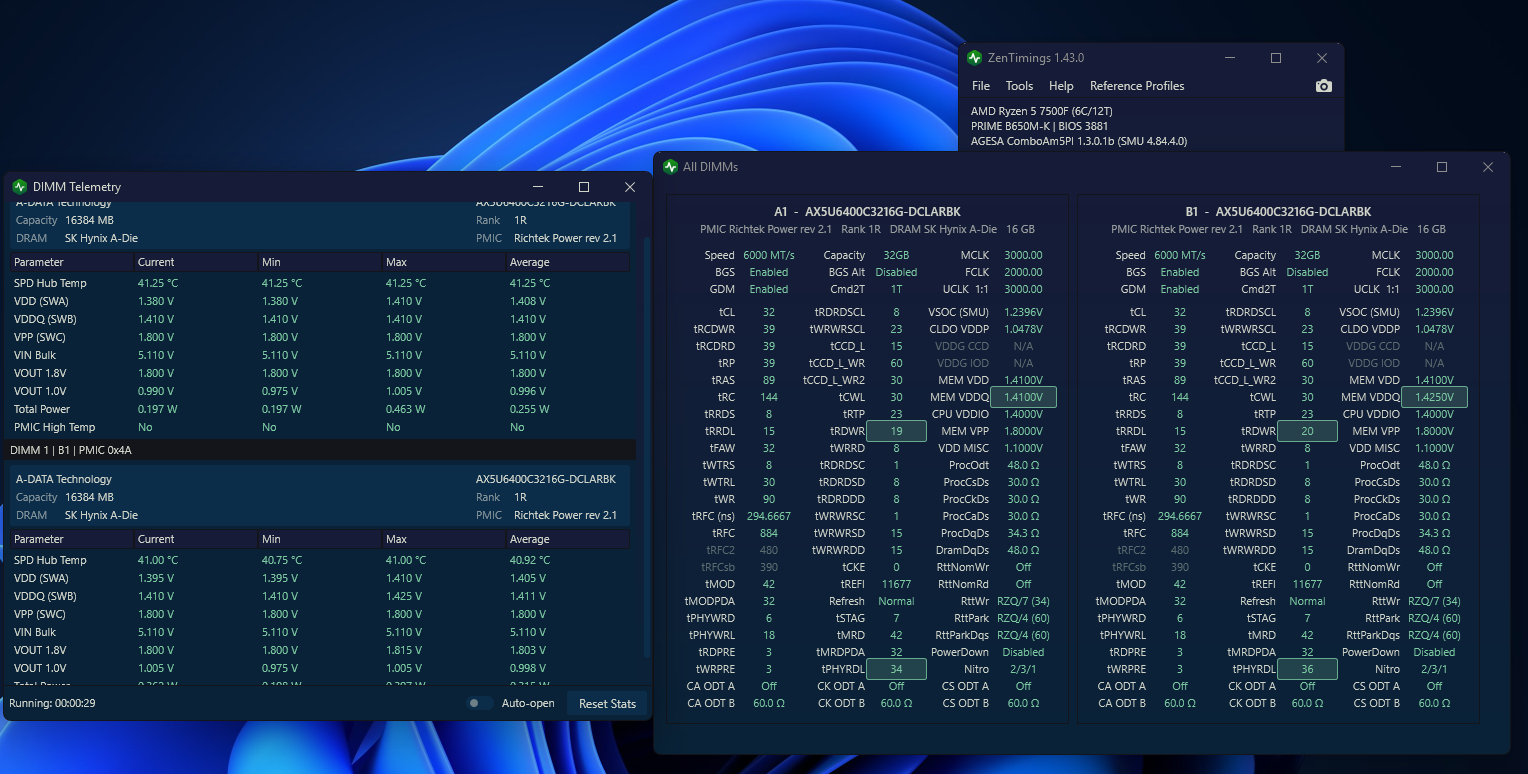The width and height of the screenshot is (1528, 774).
Task: Close the All DIMMs window
Action: point(1488,167)
